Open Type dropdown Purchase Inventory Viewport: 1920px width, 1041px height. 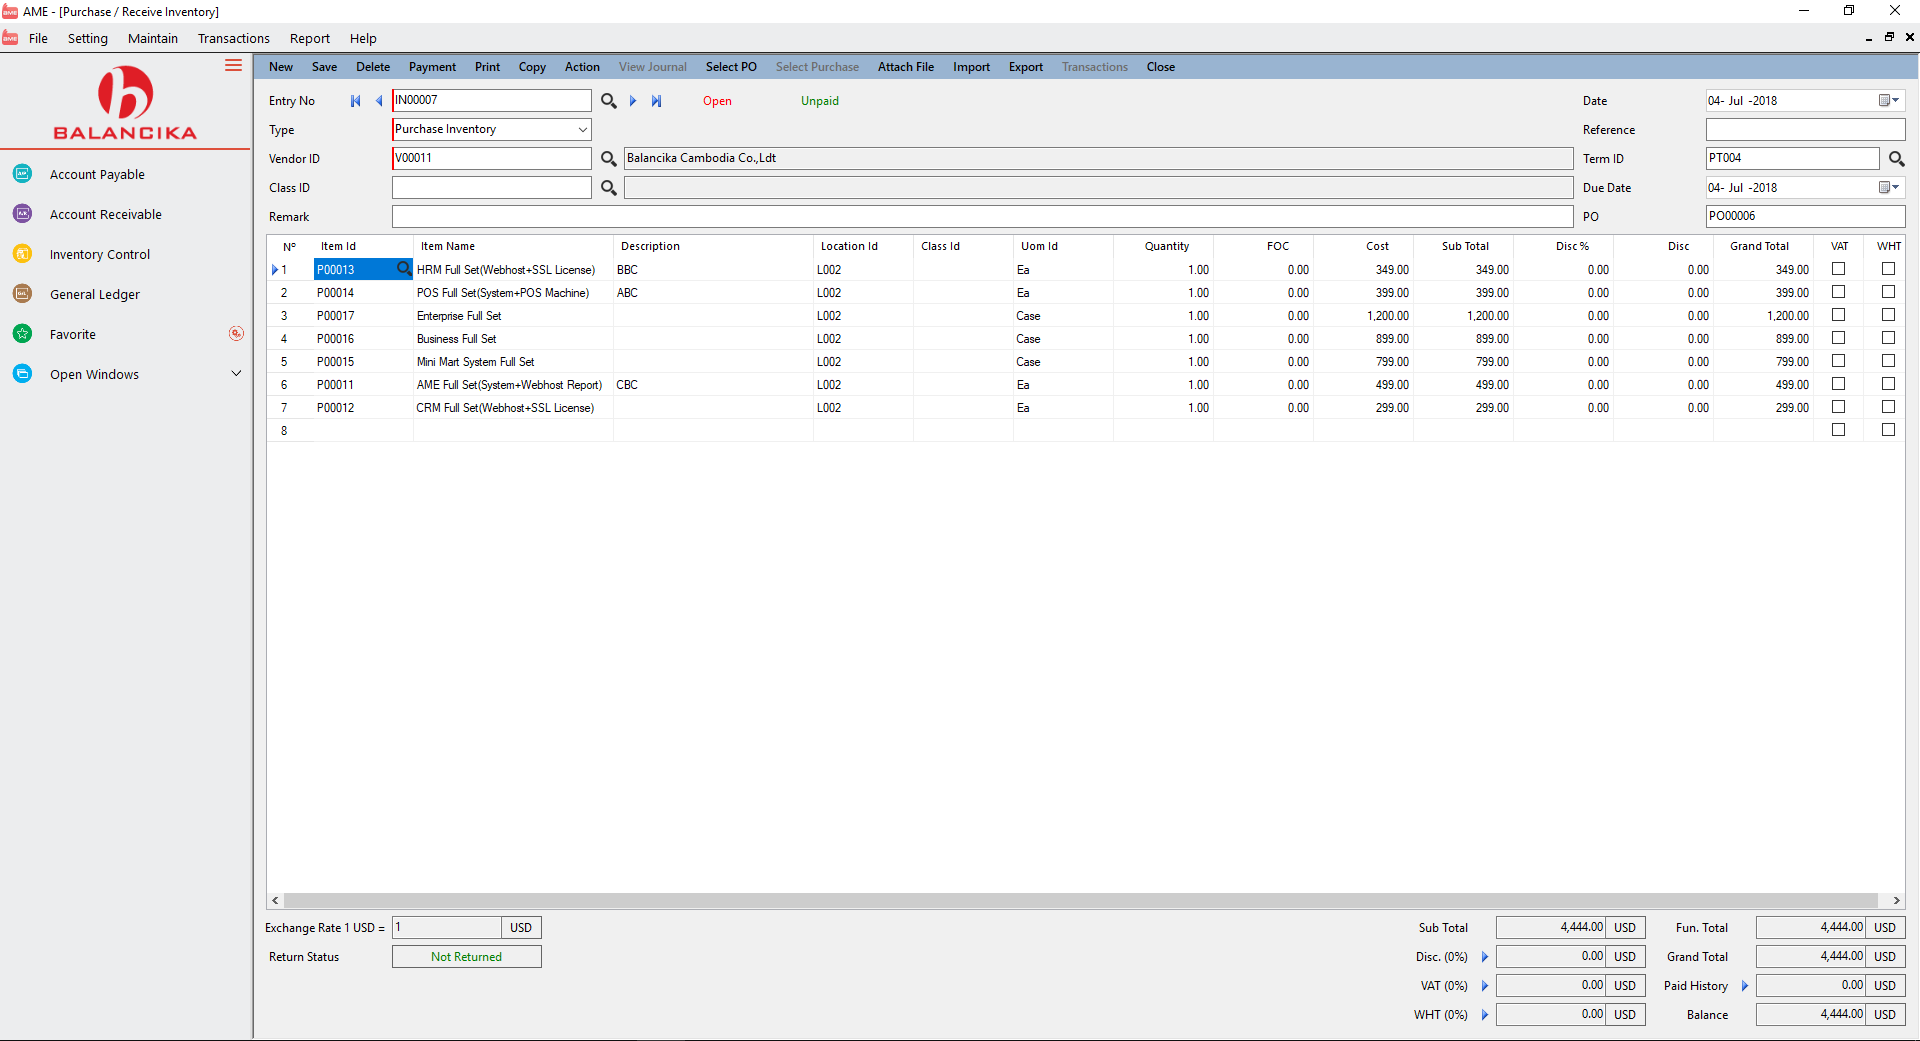tap(582, 130)
